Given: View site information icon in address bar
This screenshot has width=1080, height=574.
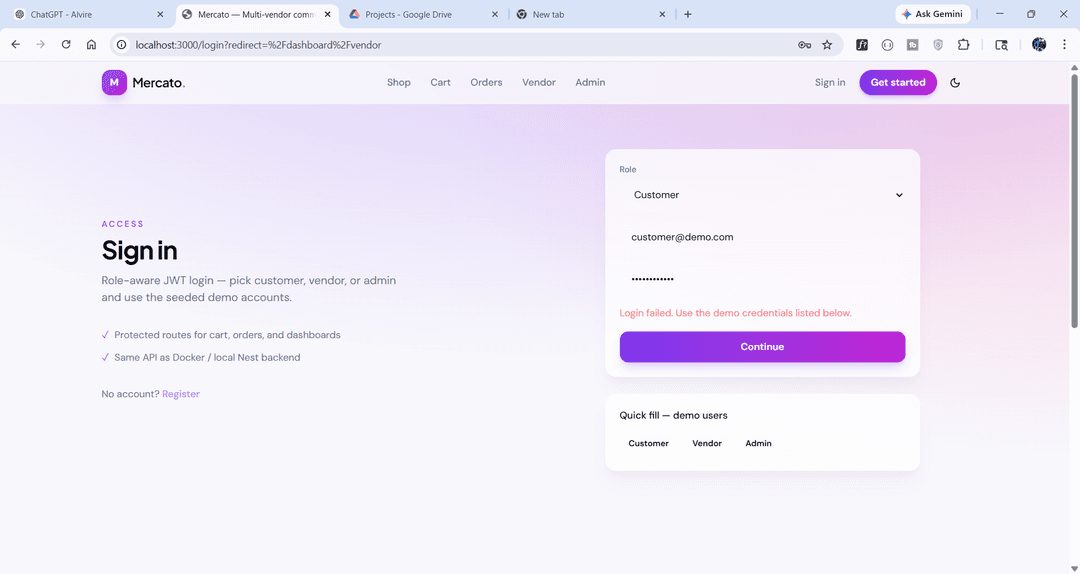Looking at the screenshot, I should (122, 45).
